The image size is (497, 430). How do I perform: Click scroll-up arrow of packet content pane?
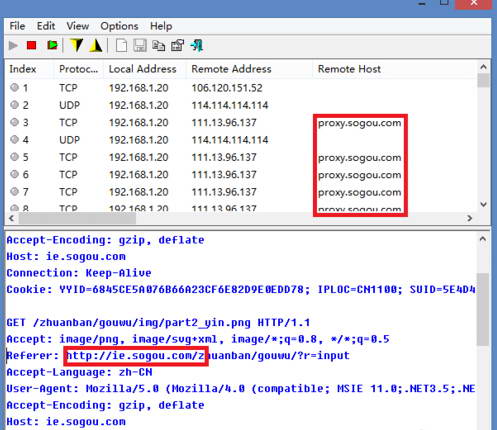tap(483, 239)
